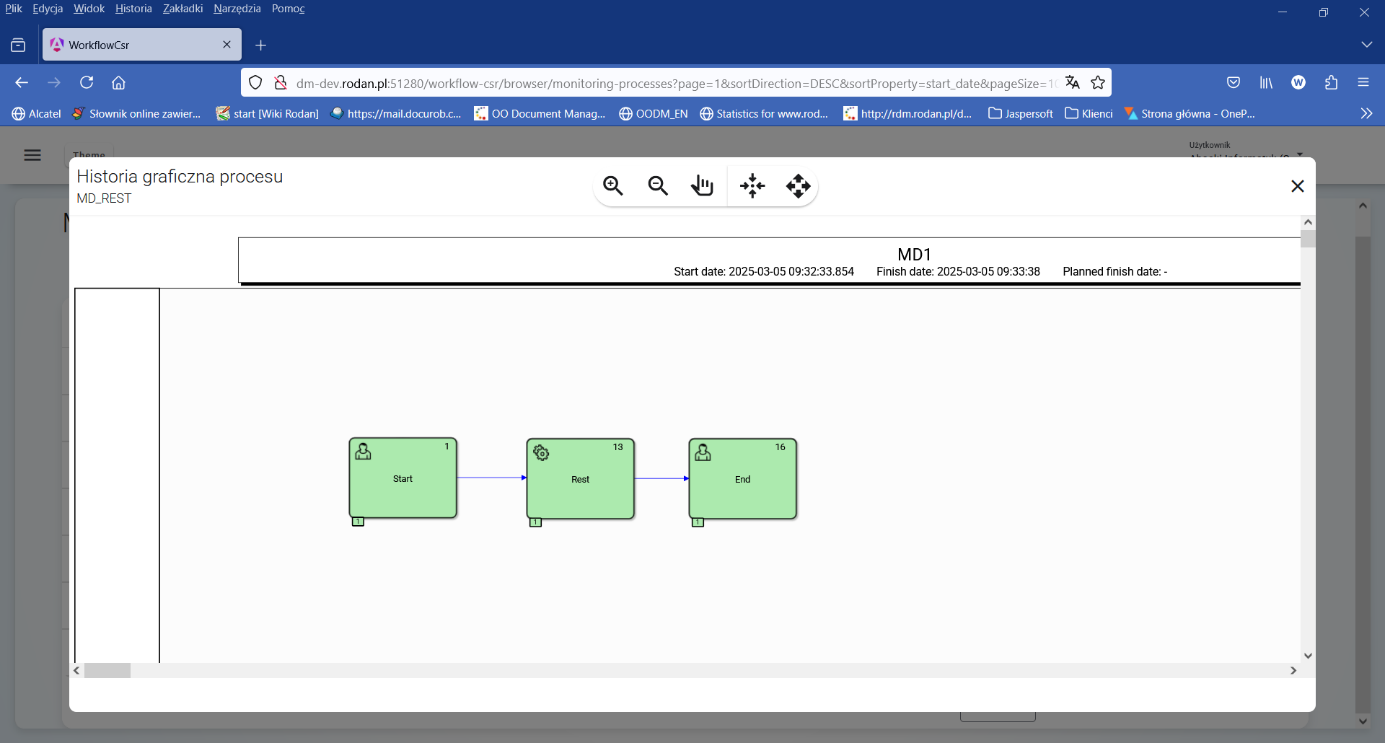Select the pan hand tool
The image size is (1385, 743).
point(703,186)
